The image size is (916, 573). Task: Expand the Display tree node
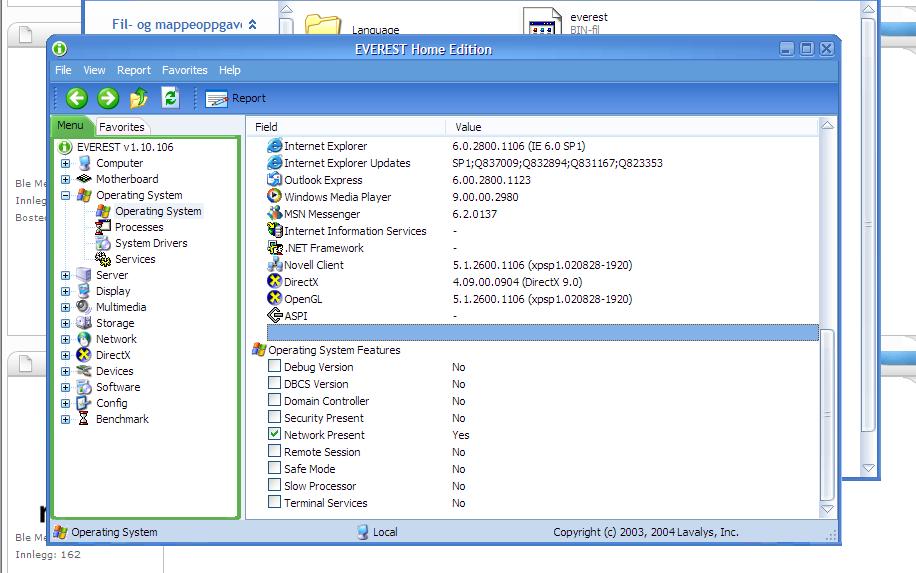point(65,291)
